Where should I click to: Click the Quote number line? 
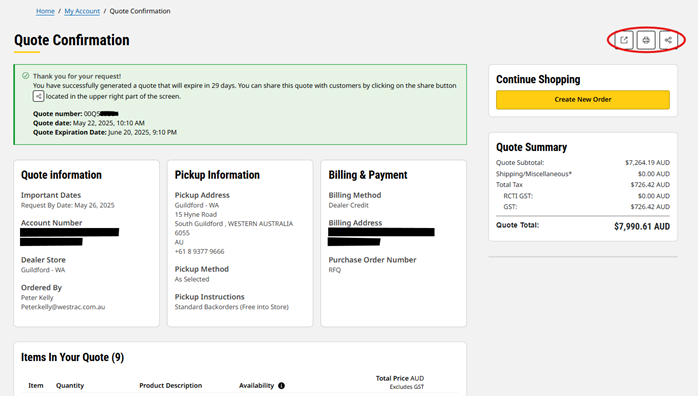[76, 113]
